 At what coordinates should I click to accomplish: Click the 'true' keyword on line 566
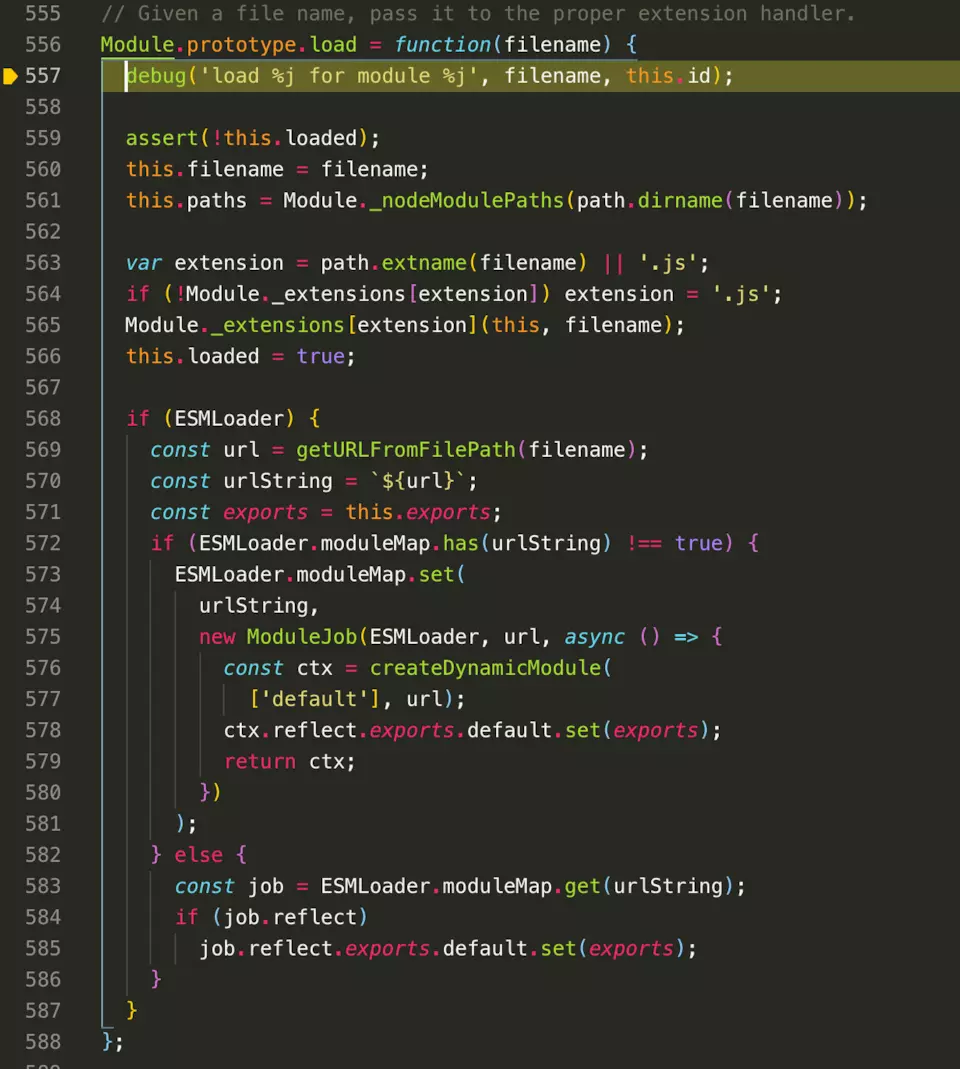click(320, 356)
